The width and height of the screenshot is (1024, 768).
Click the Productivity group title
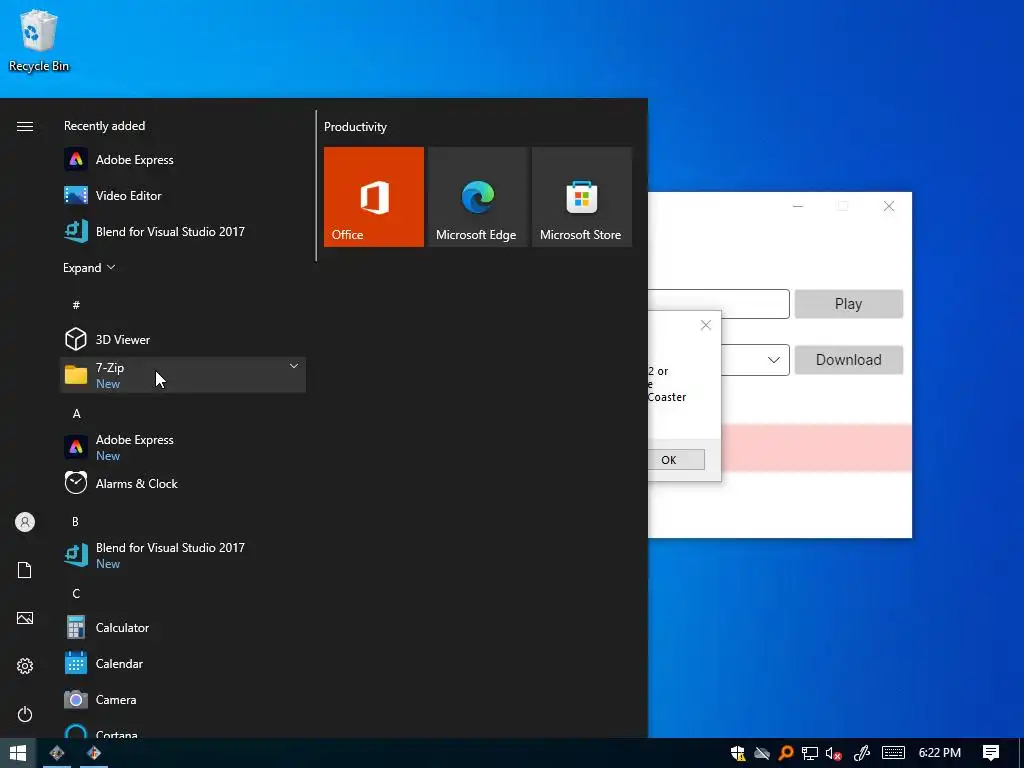coord(355,127)
